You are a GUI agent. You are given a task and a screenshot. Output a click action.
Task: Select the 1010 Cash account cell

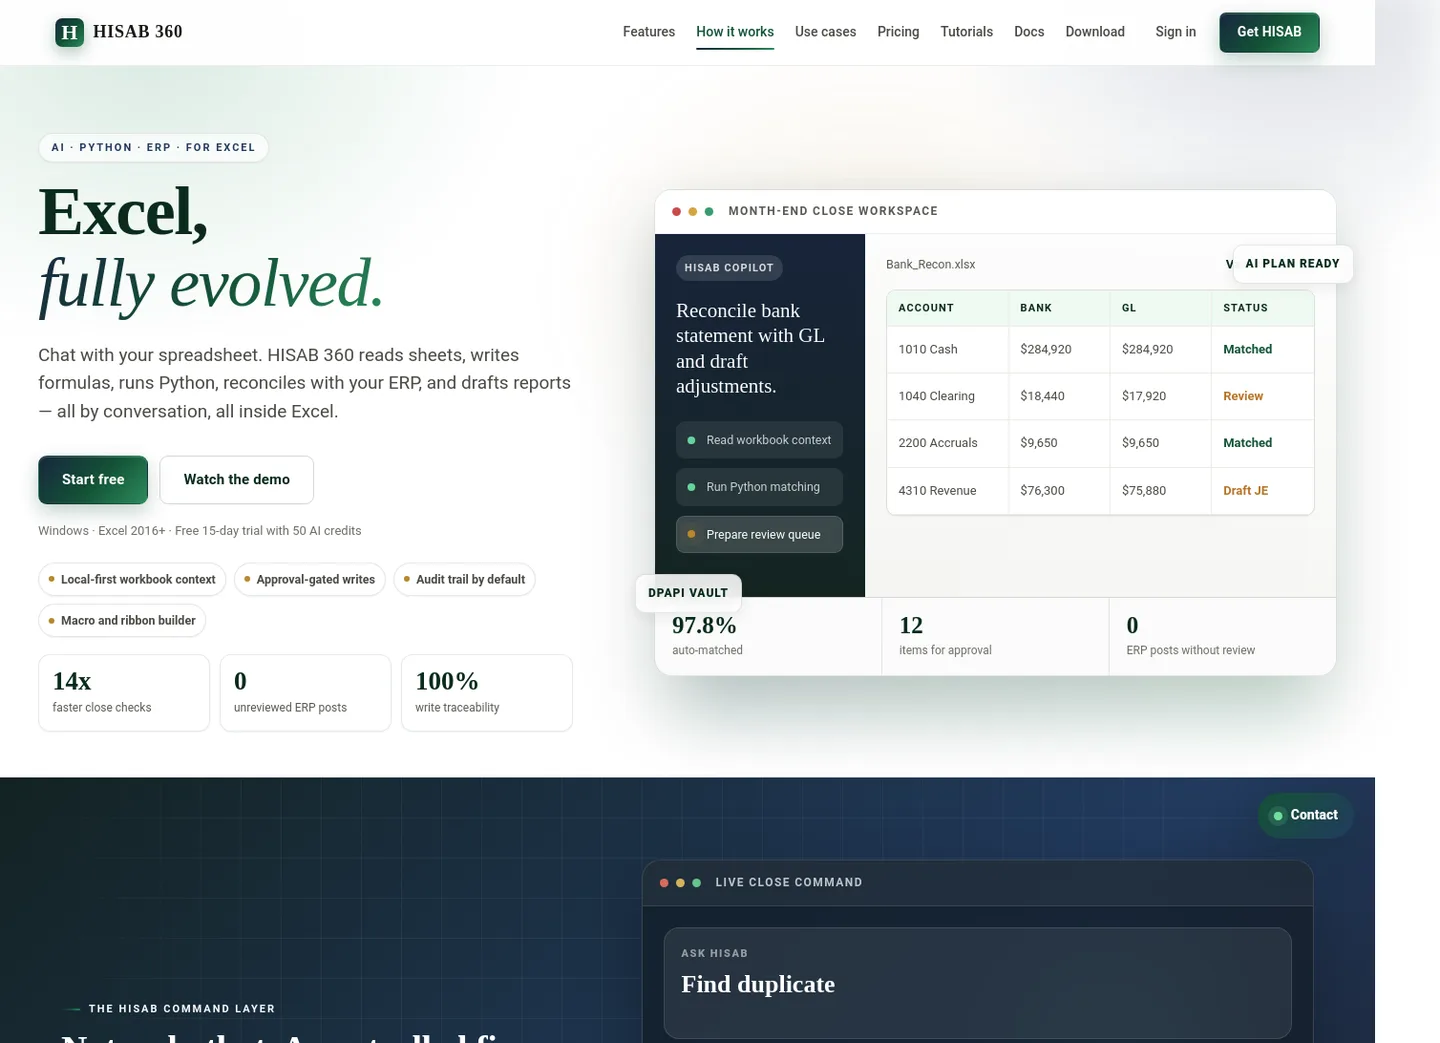(x=948, y=349)
